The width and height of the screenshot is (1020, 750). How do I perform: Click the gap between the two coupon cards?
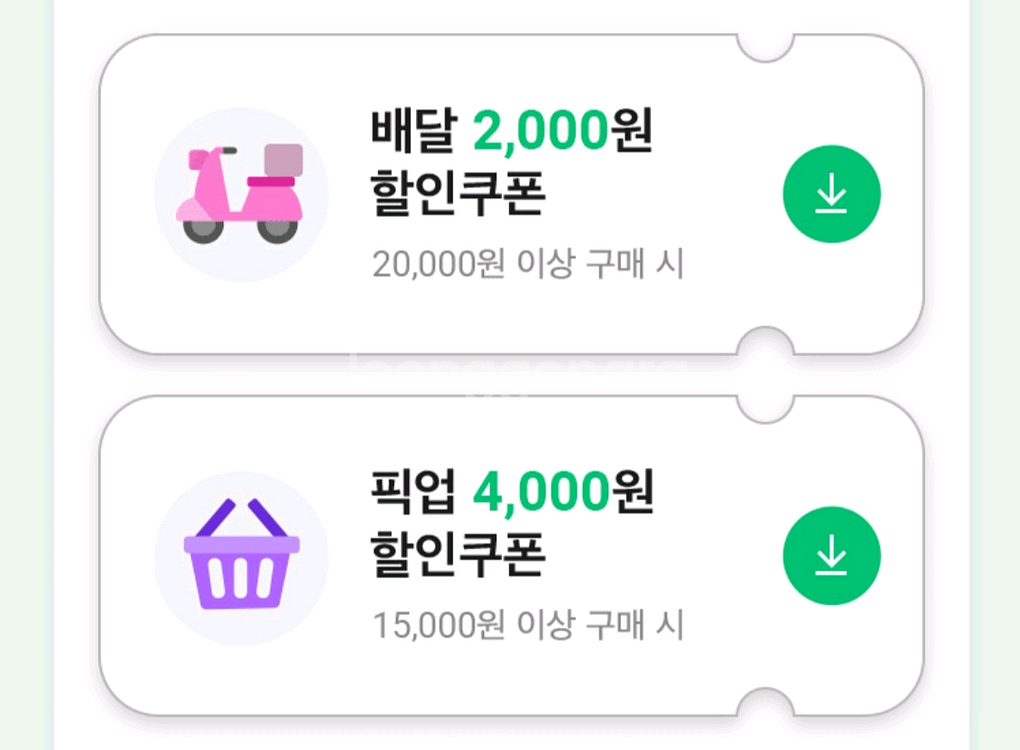tap(510, 375)
